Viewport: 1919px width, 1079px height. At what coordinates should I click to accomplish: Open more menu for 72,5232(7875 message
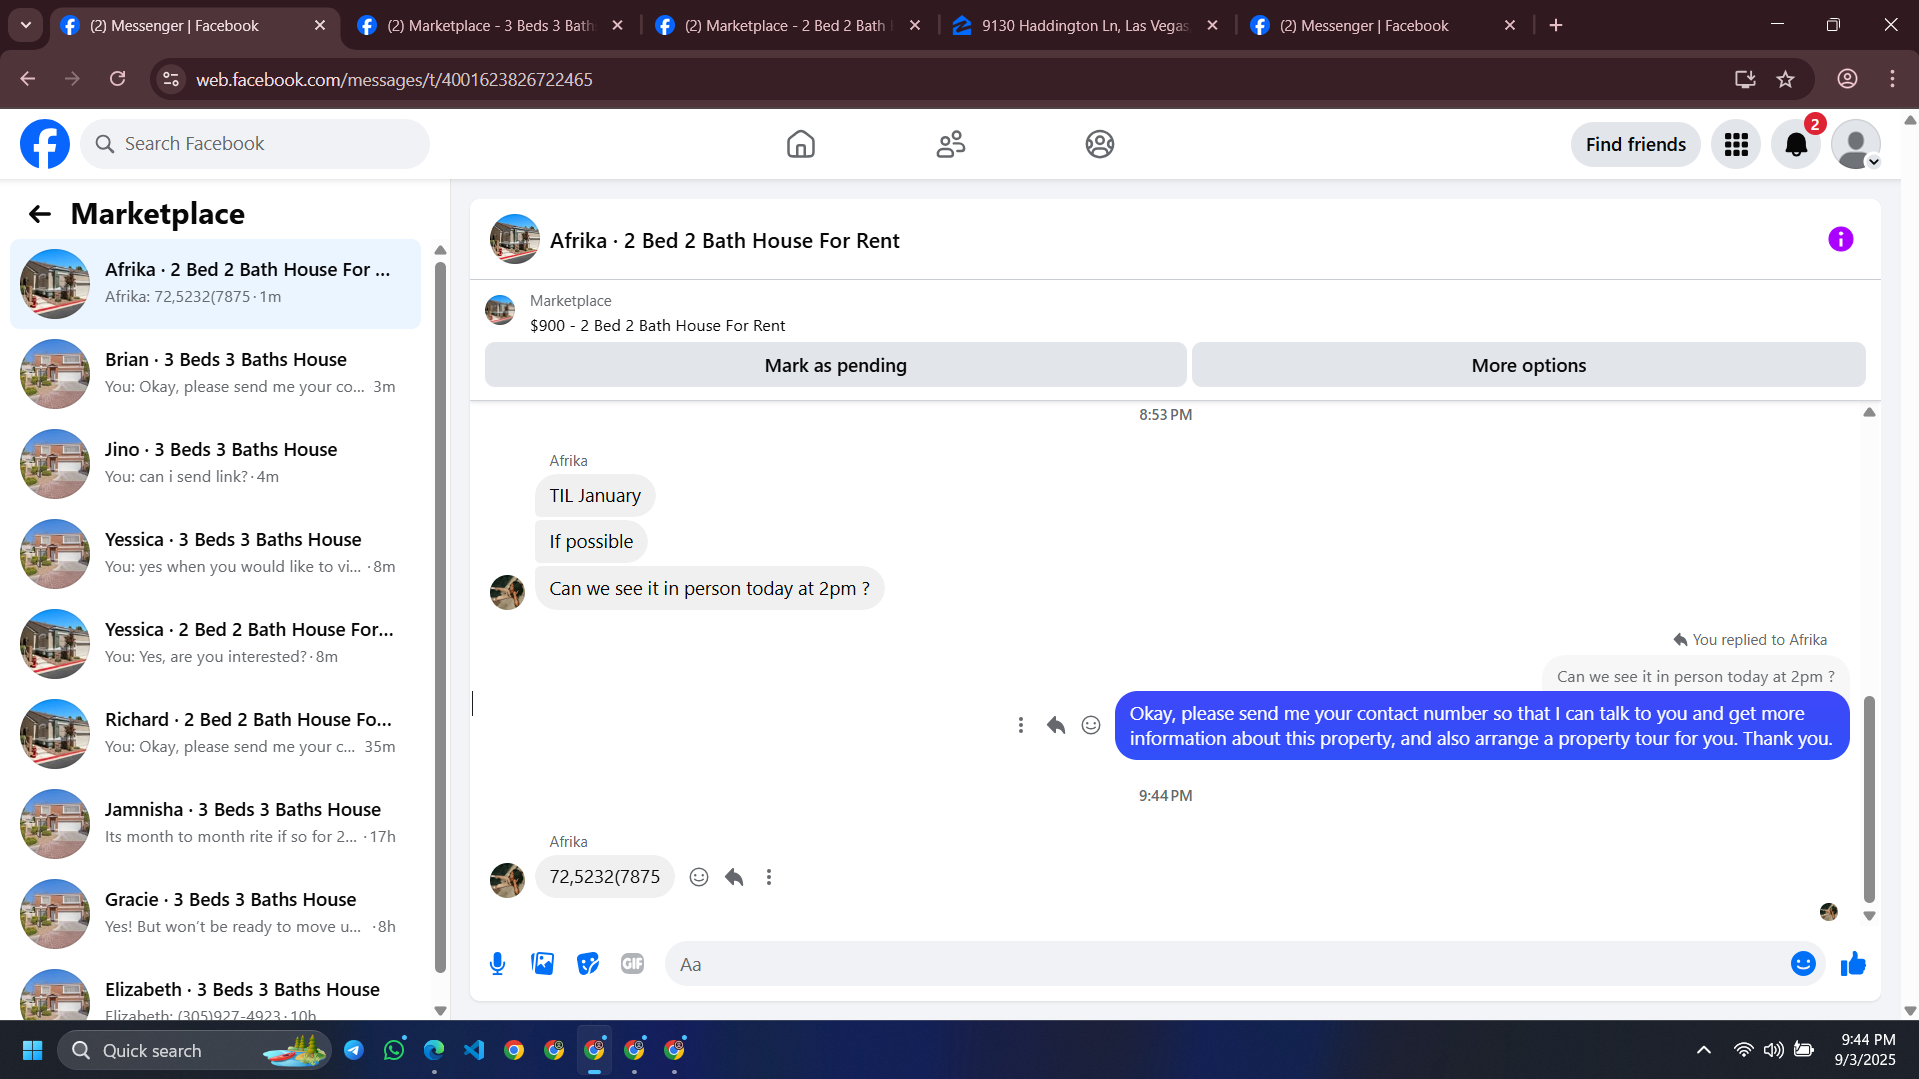pyautogui.click(x=769, y=877)
